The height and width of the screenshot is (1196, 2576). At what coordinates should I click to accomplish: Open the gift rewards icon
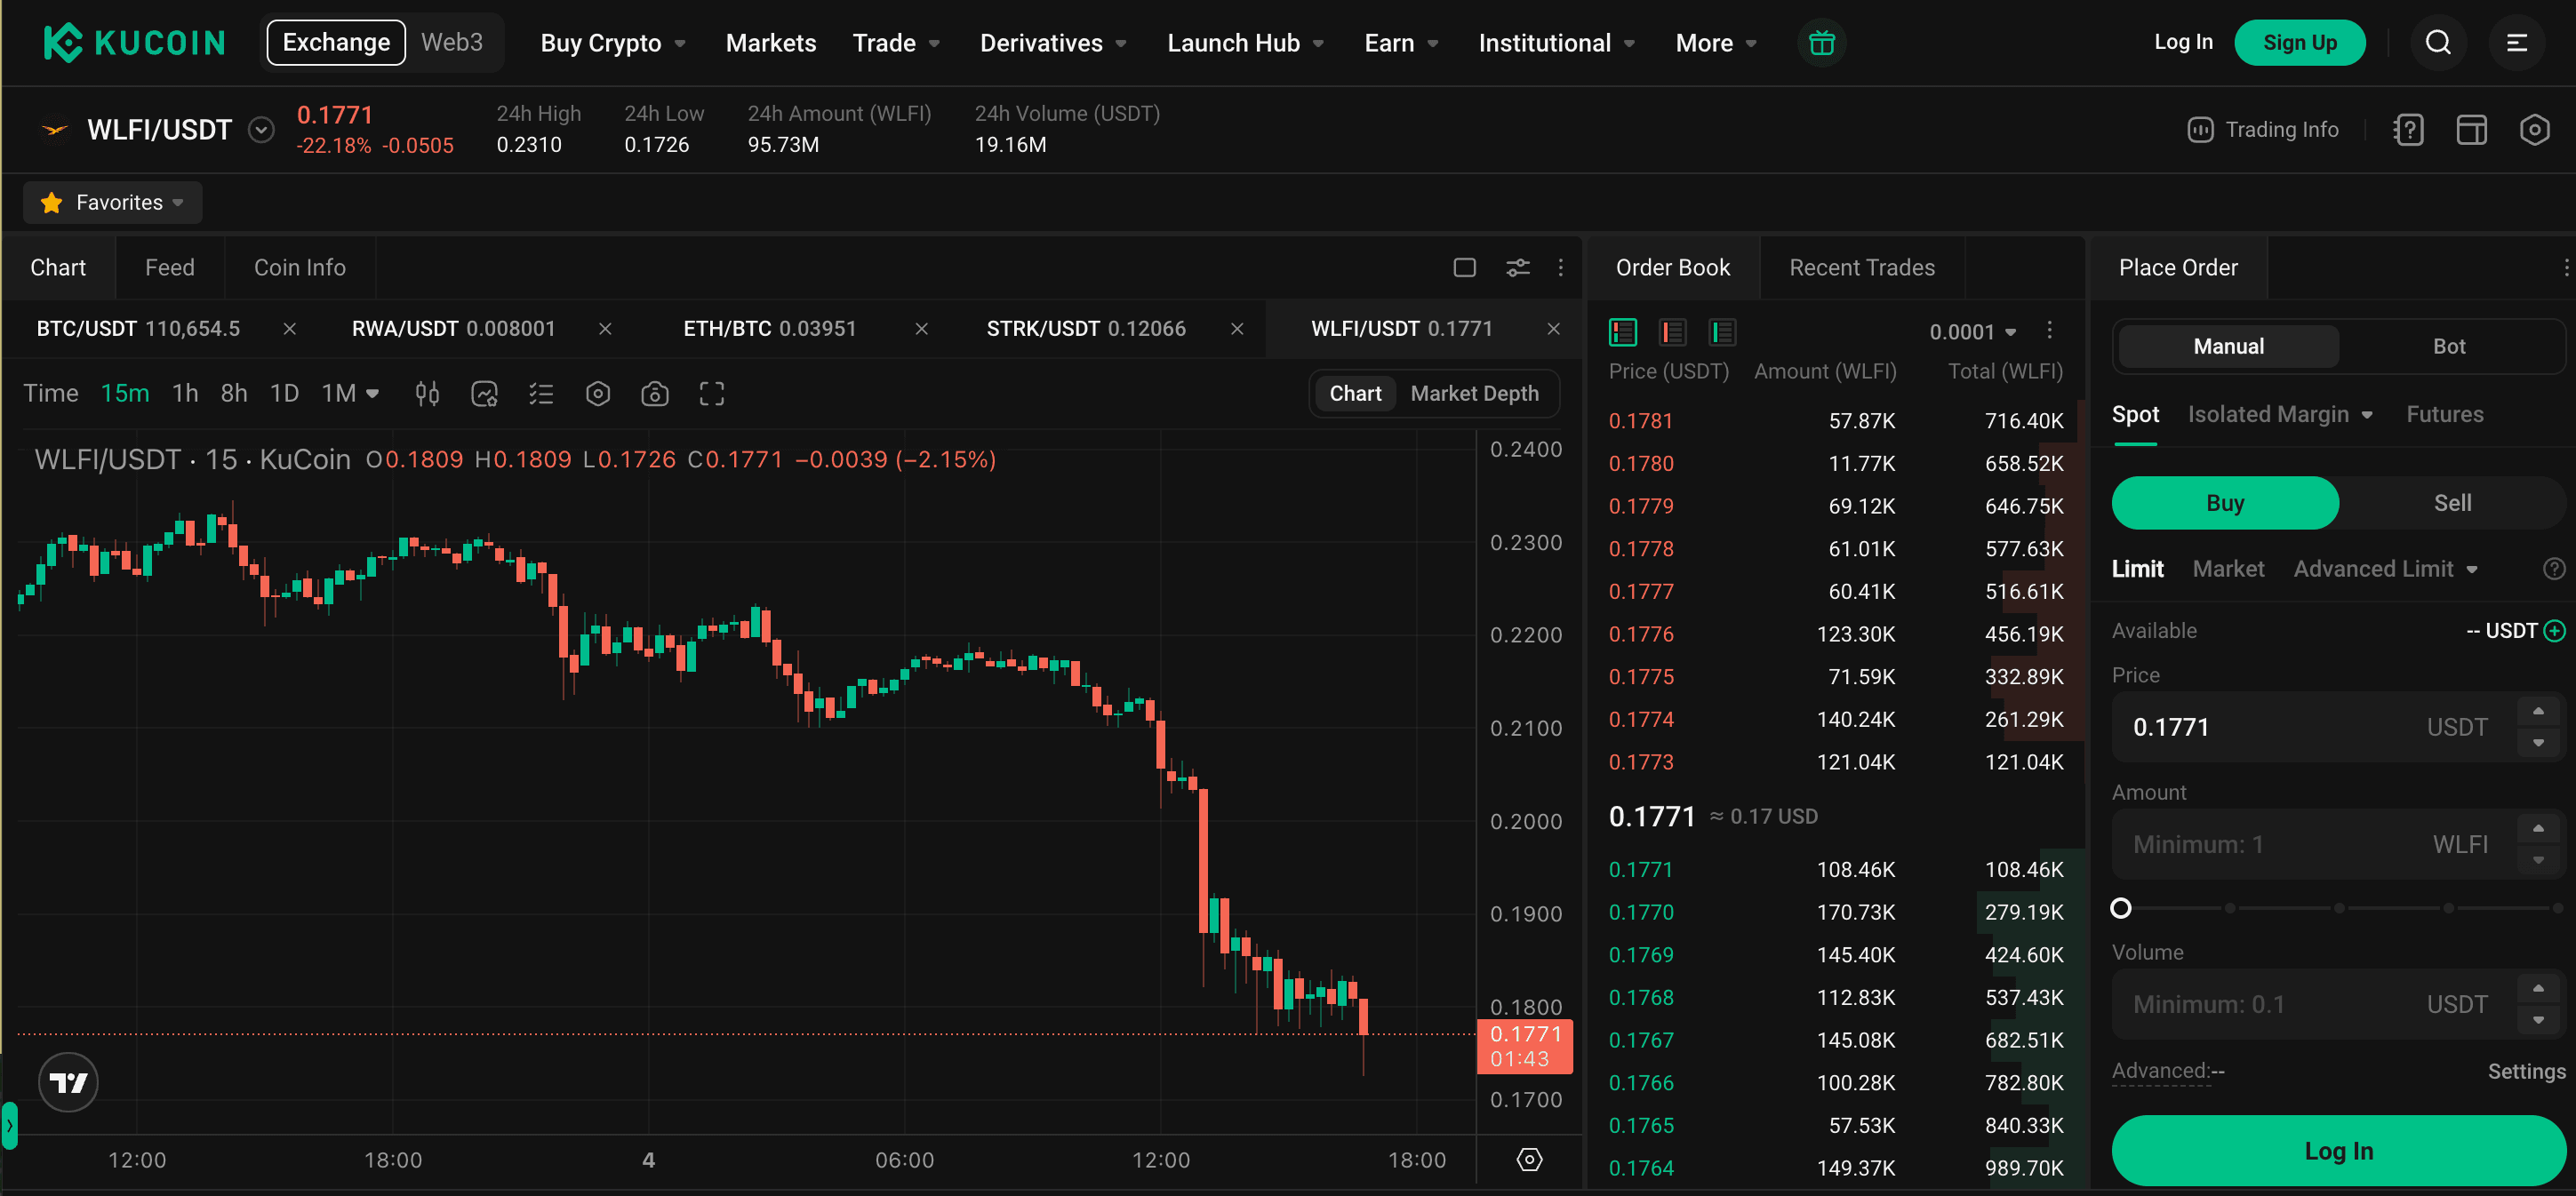[x=1821, y=43]
